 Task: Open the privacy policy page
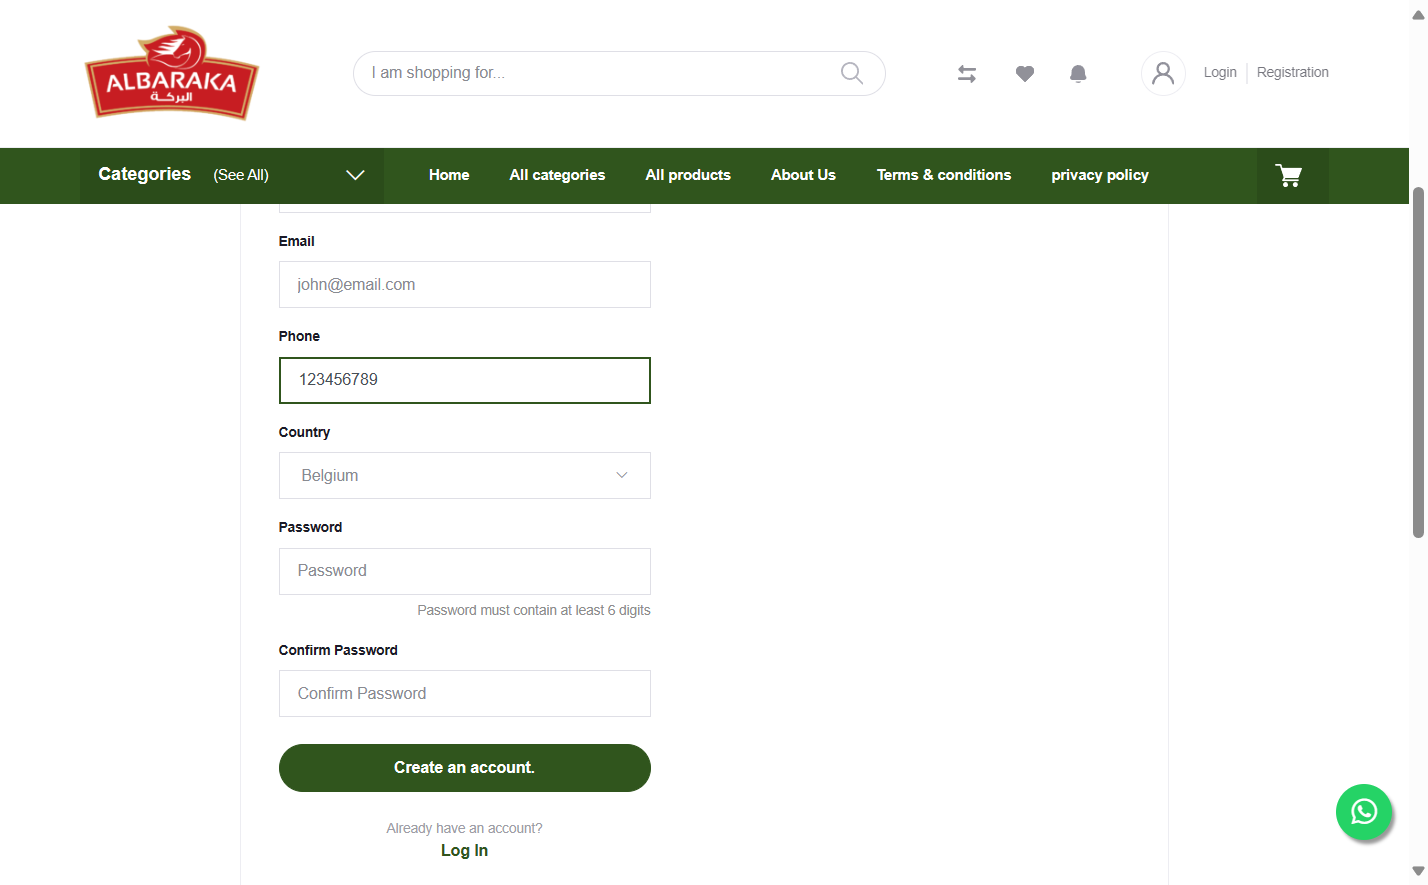click(x=1100, y=175)
